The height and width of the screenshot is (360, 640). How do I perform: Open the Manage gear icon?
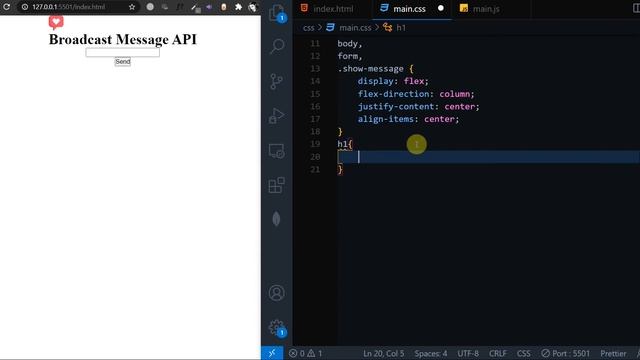point(277,327)
